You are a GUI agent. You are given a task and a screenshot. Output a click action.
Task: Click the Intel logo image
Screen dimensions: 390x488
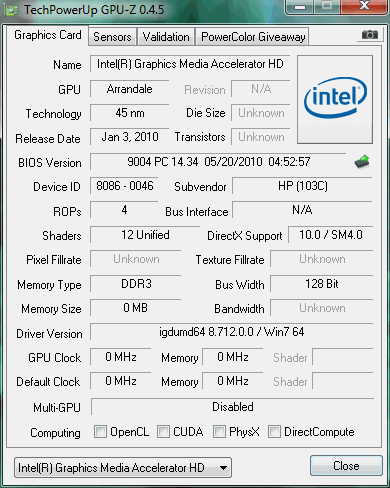click(x=335, y=99)
